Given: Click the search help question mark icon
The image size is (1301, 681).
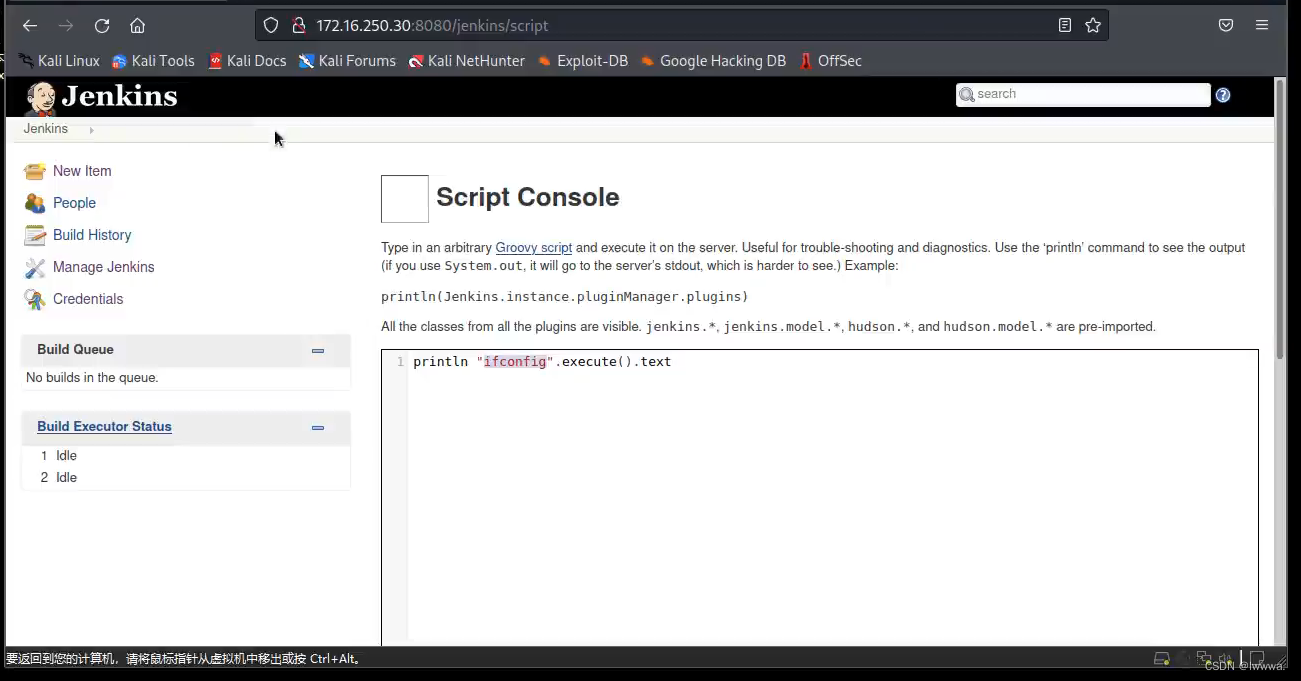Looking at the screenshot, I should tap(1223, 95).
